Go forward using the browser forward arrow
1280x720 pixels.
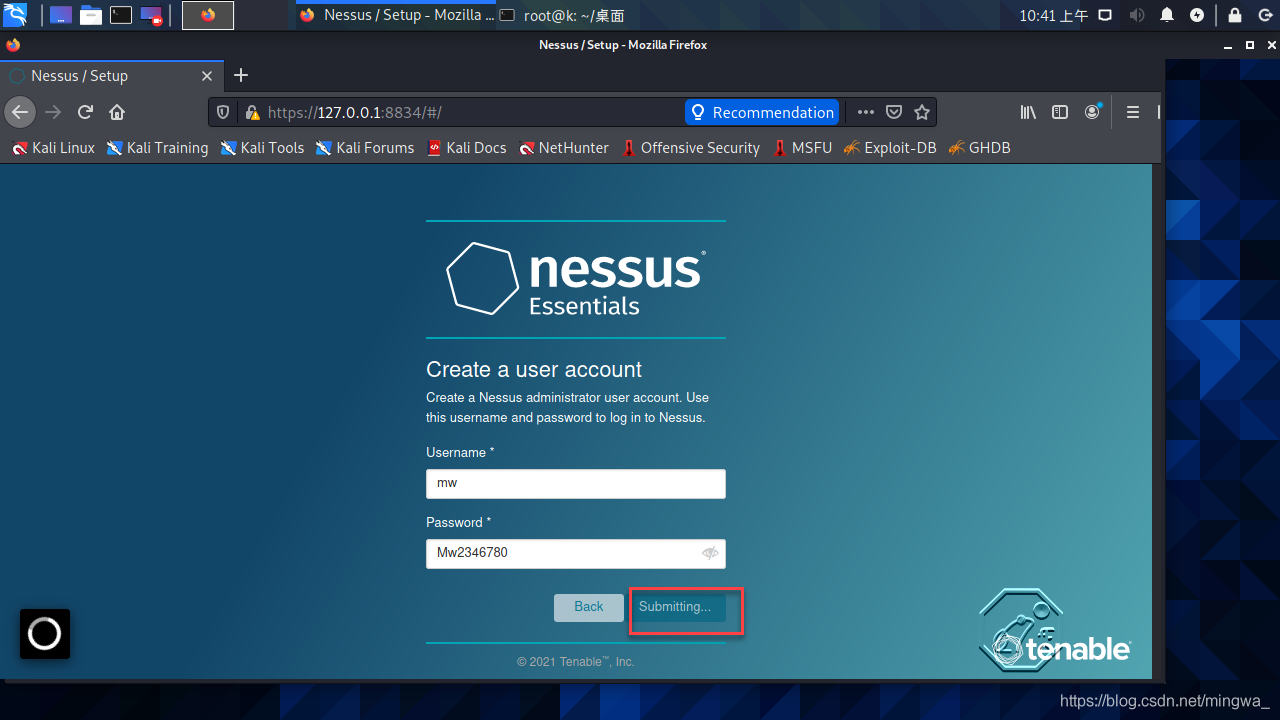click(x=53, y=112)
